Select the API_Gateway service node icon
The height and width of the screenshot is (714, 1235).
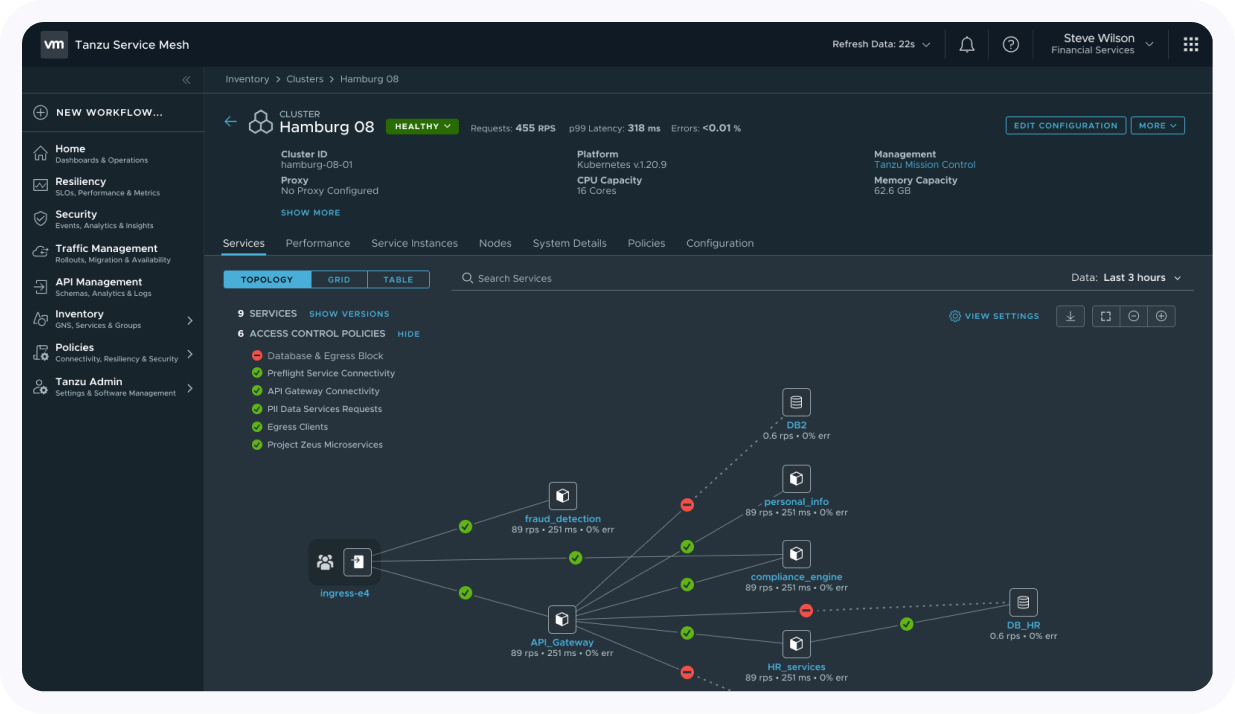click(562, 619)
